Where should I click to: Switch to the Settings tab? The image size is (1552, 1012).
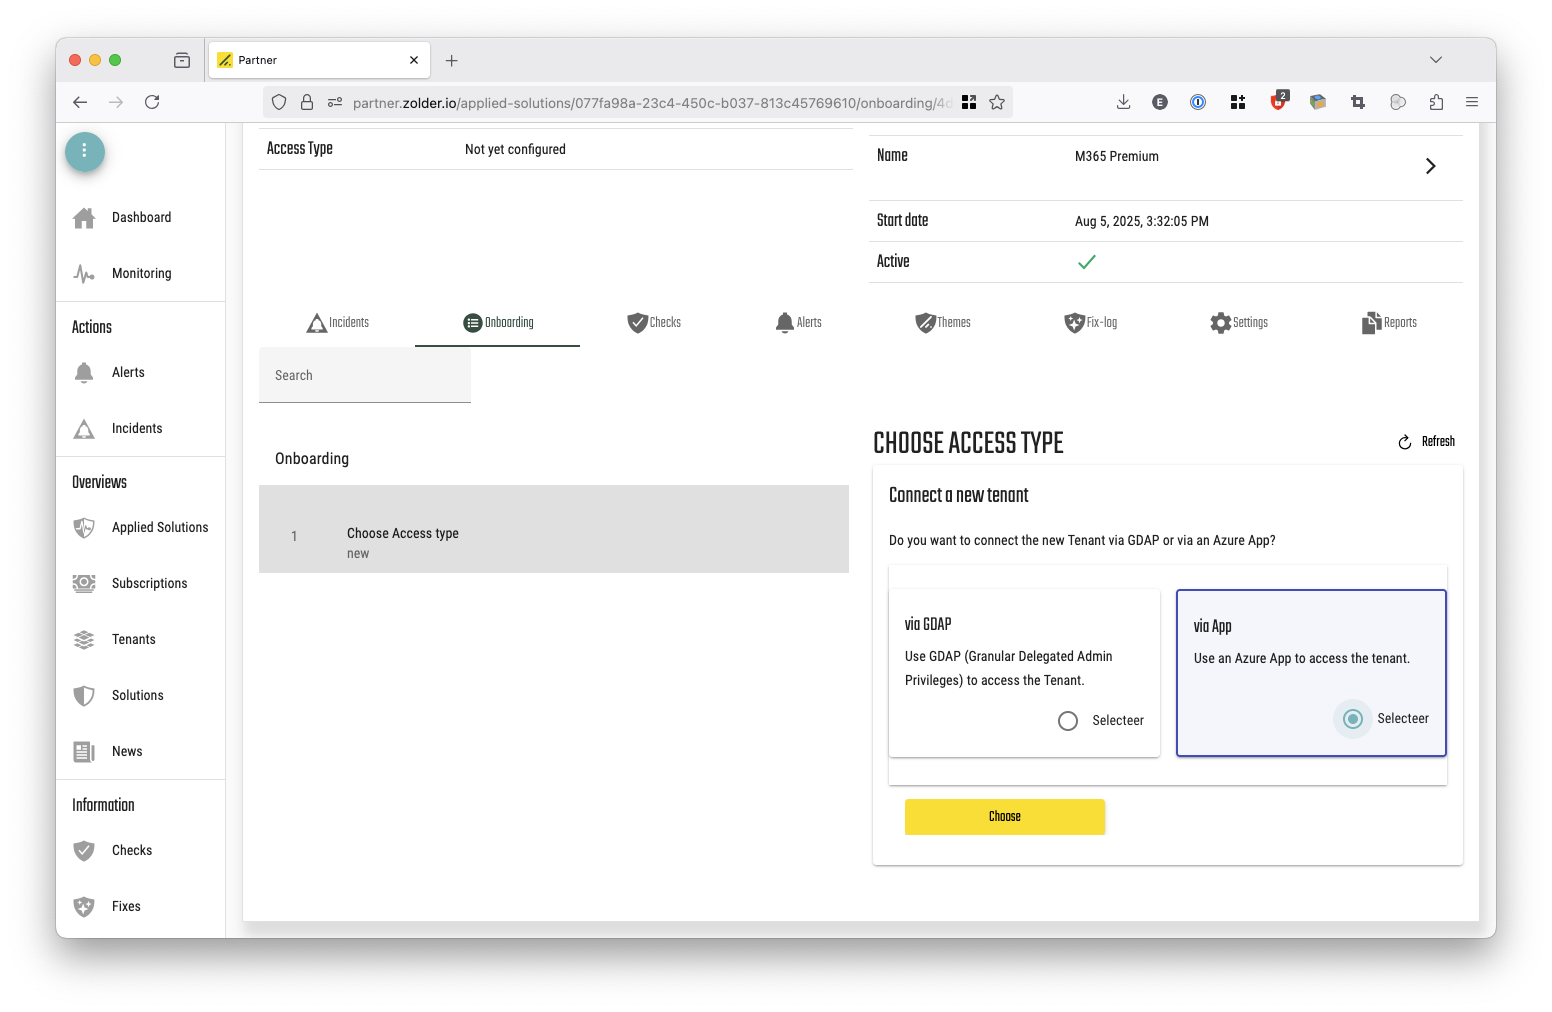pos(1239,323)
